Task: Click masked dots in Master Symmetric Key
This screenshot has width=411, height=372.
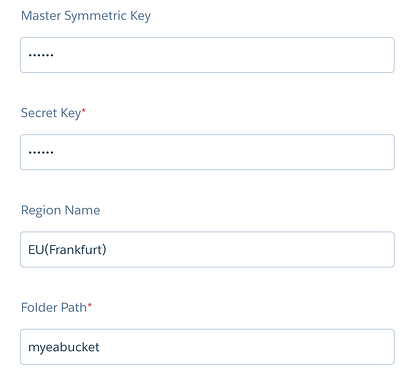Action: [x=41, y=55]
